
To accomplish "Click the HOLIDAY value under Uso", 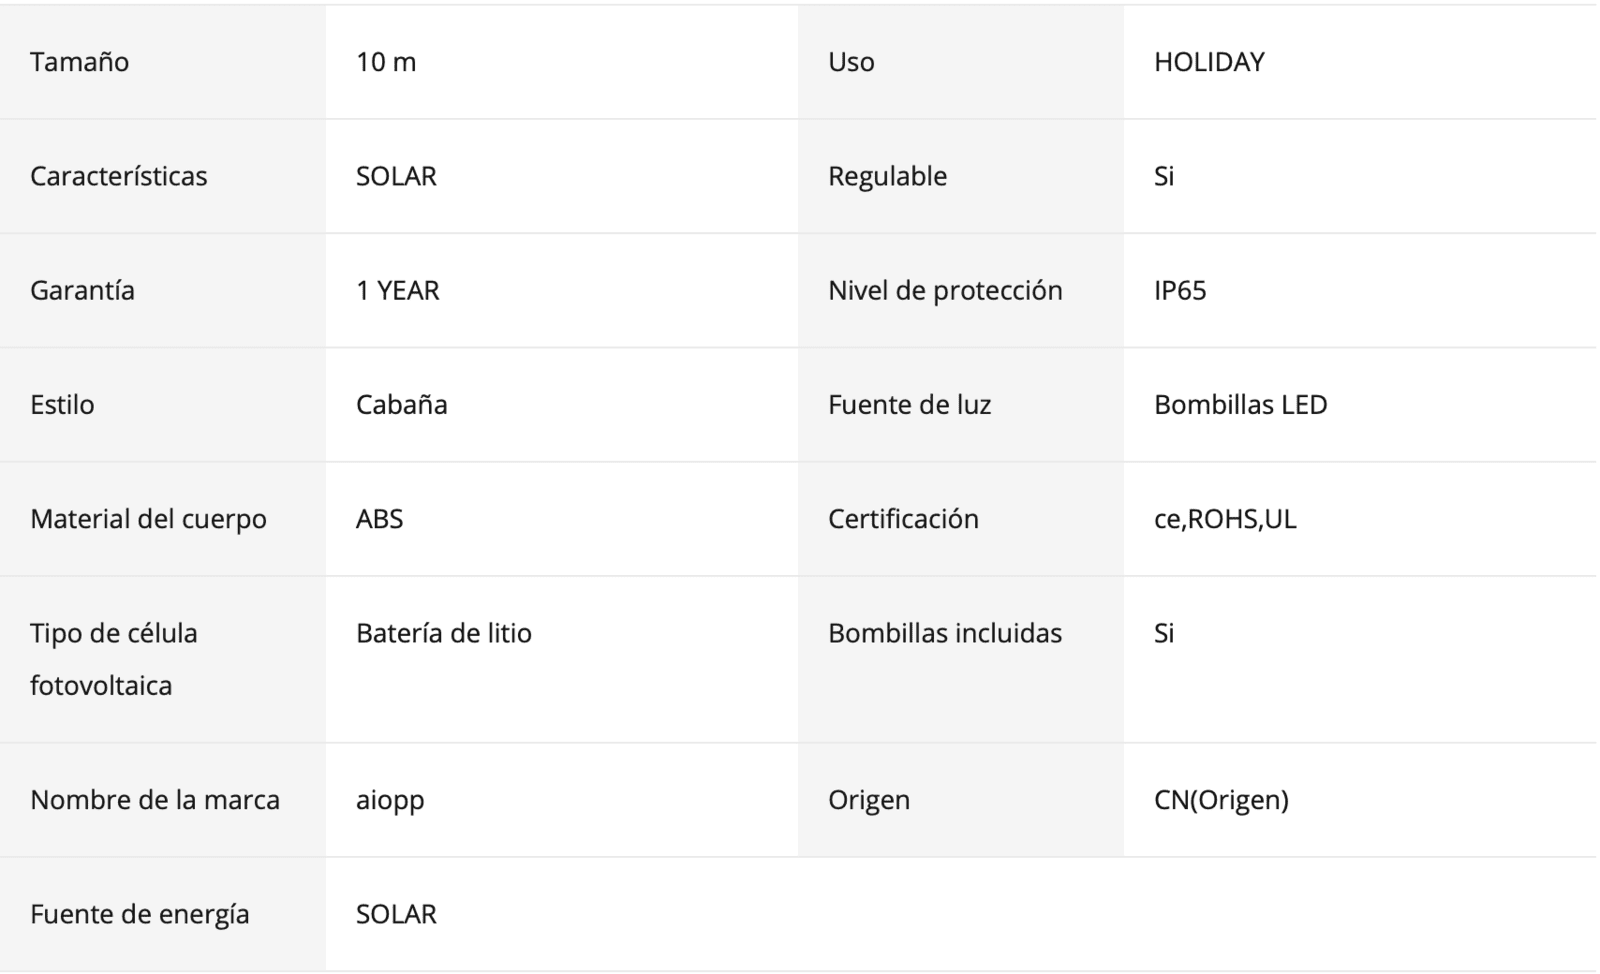I will coord(1209,62).
